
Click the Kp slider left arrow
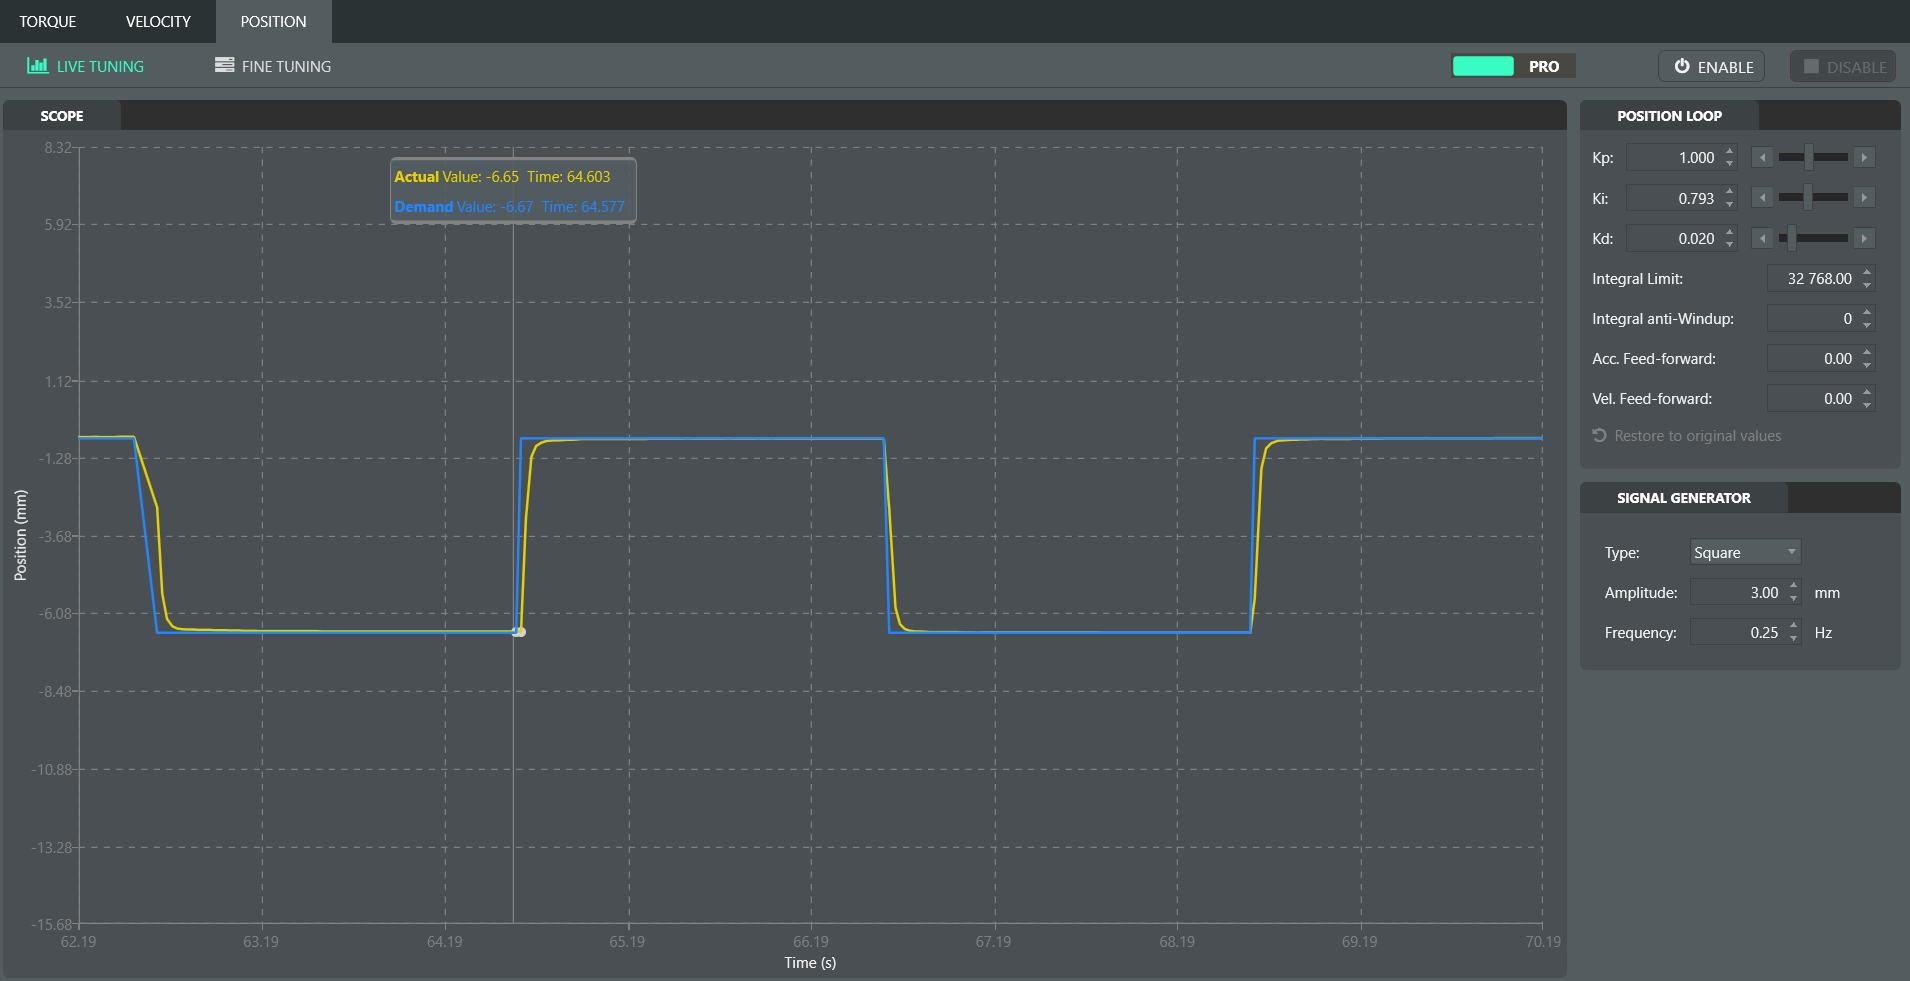[1763, 158]
